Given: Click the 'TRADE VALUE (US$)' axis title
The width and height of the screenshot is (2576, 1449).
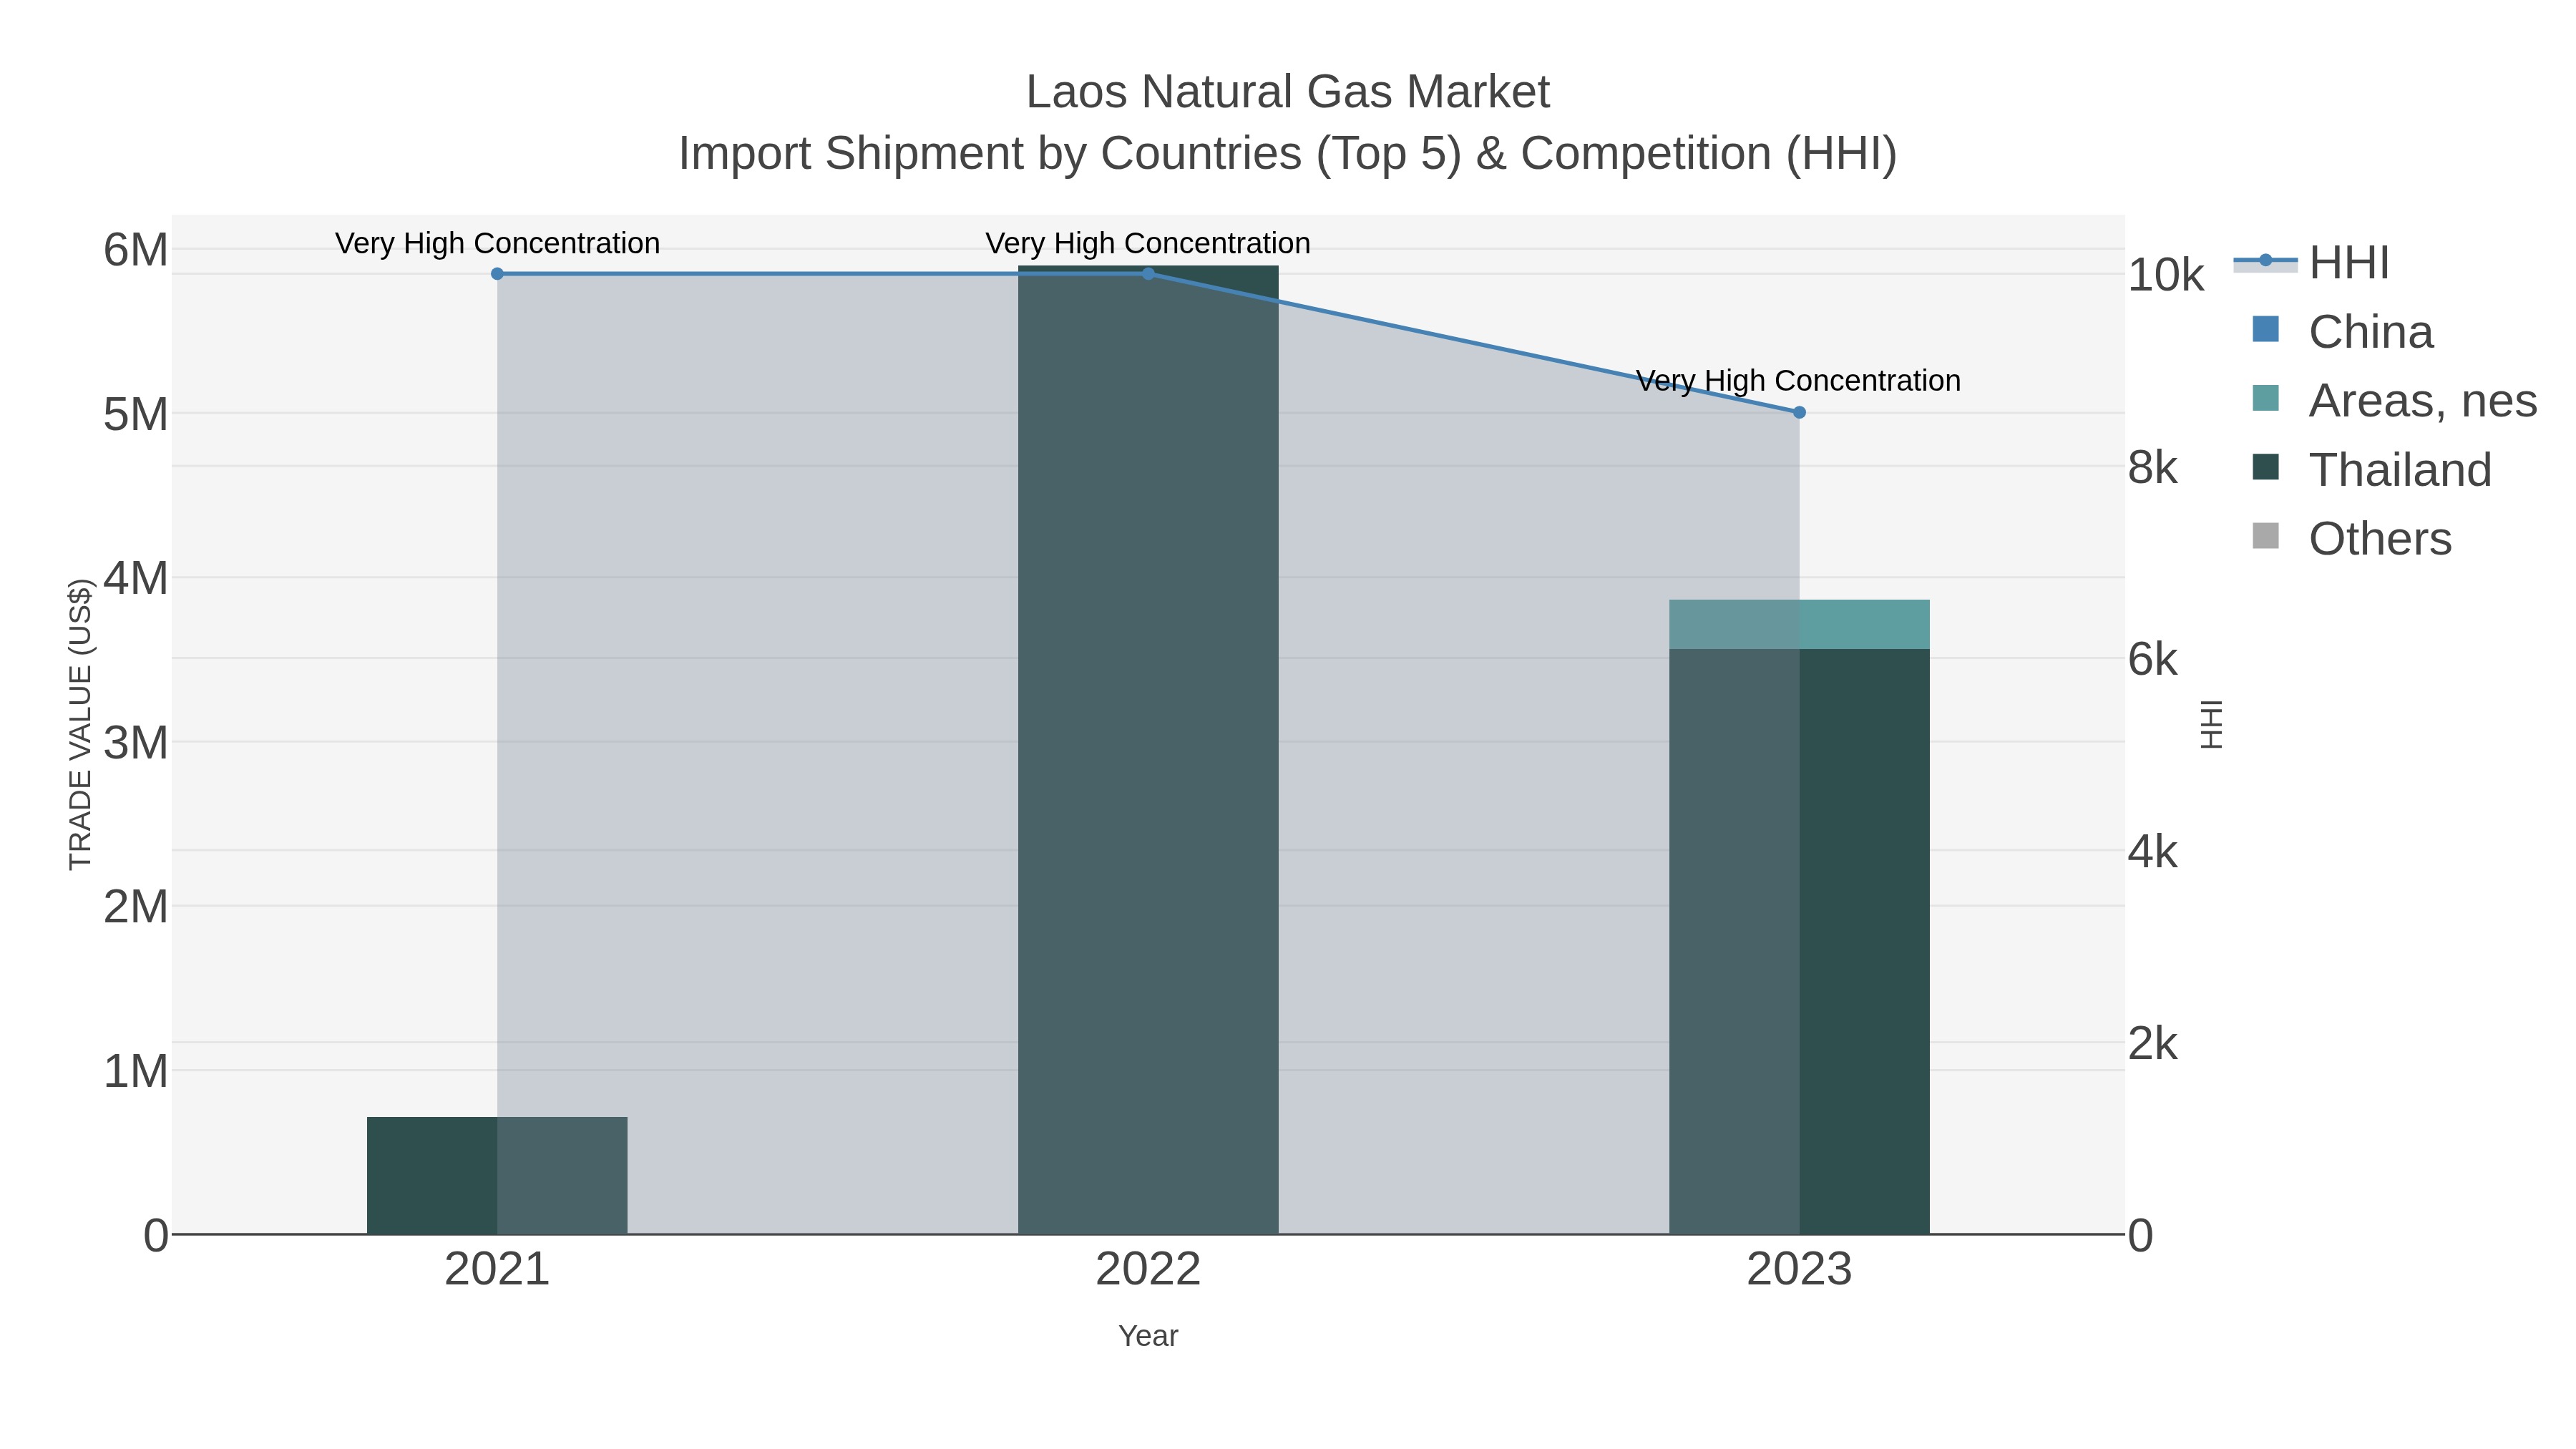Looking at the screenshot, I should [80, 724].
